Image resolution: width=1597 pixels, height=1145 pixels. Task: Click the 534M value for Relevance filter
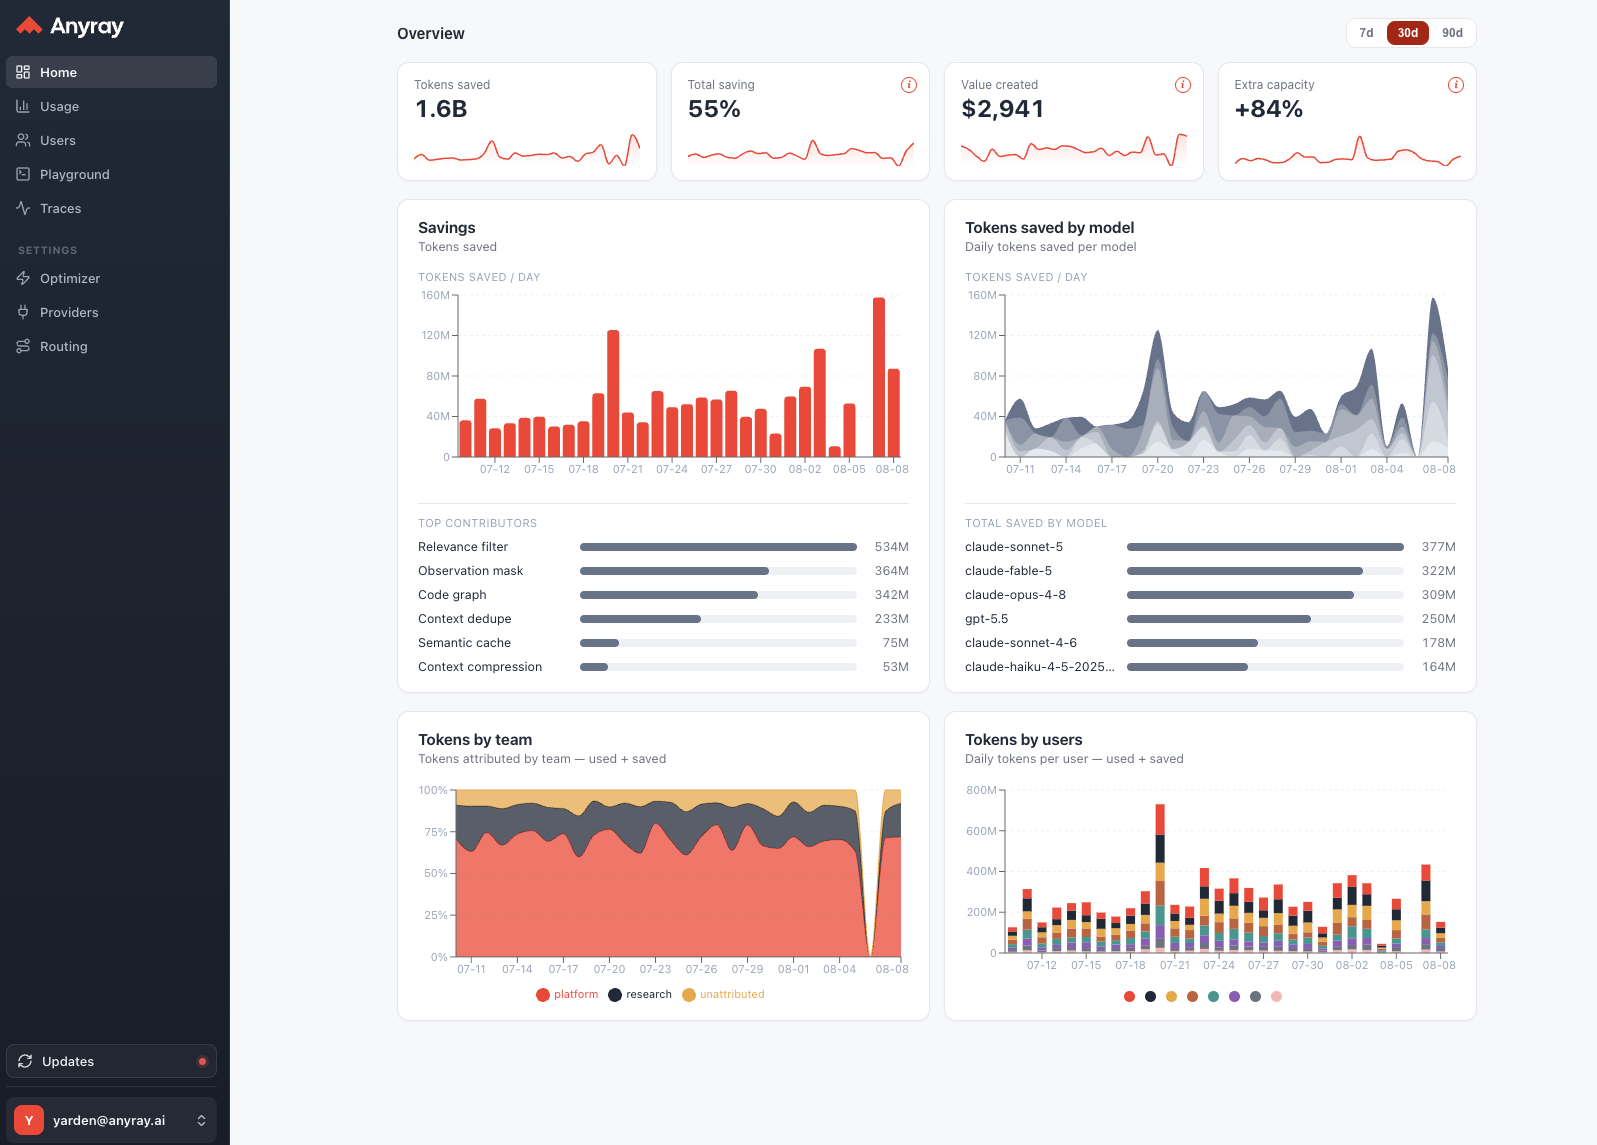[x=892, y=547]
